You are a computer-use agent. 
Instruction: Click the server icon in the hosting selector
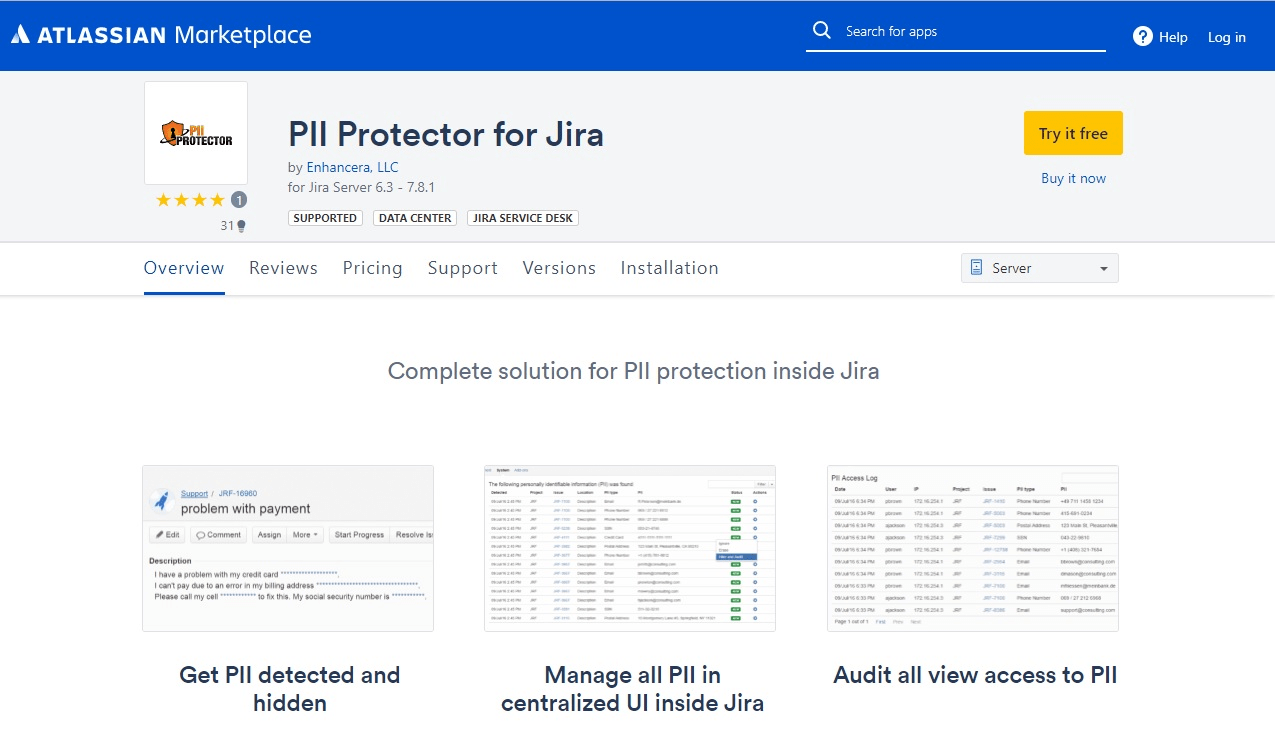pos(975,267)
